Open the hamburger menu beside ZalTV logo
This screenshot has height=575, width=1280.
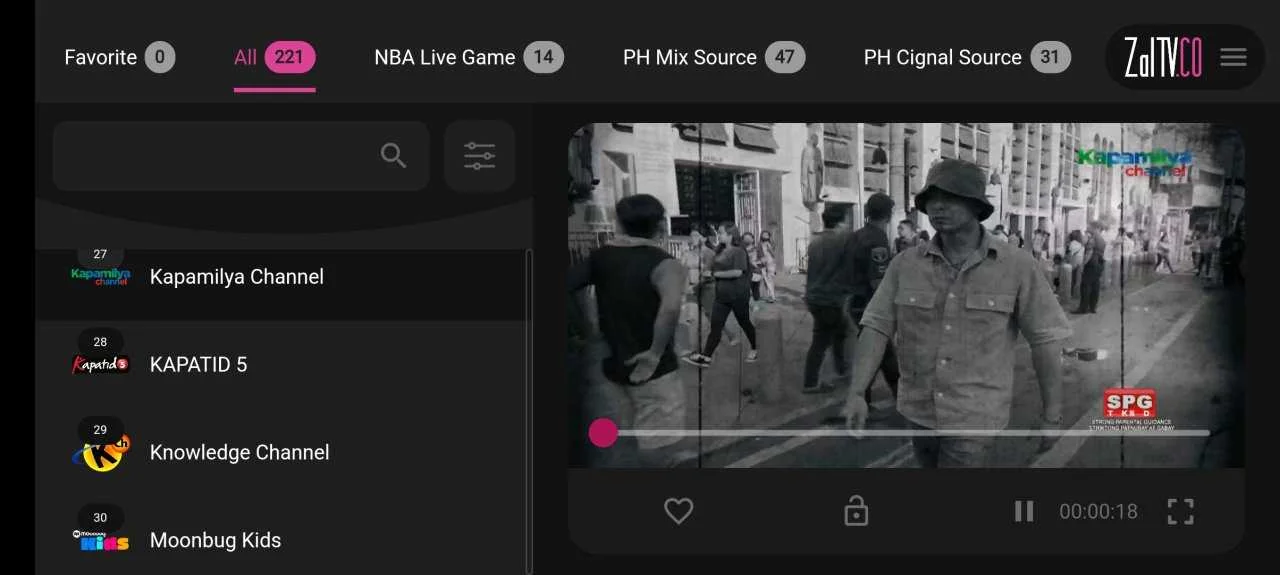(1233, 57)
